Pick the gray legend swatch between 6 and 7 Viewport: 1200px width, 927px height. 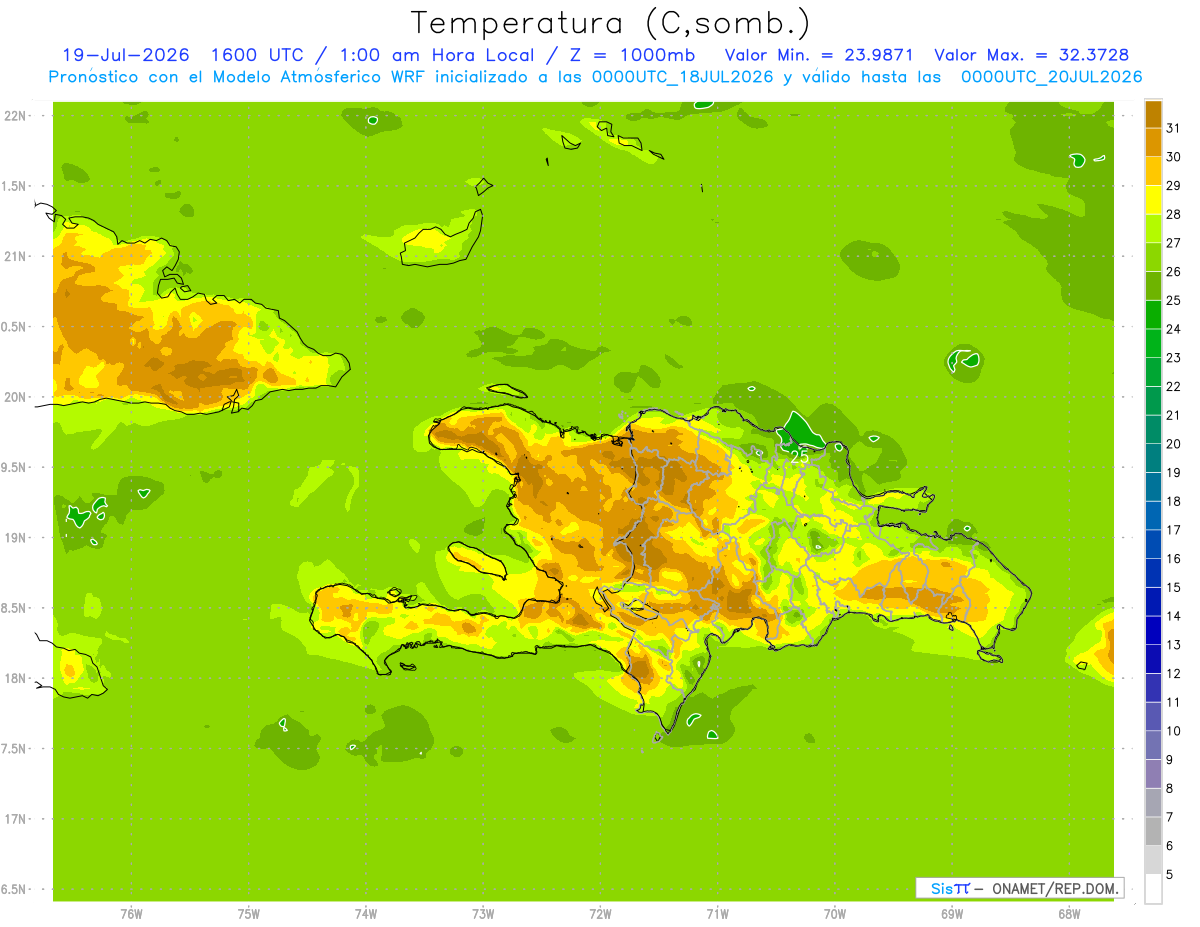(1153, 831)
